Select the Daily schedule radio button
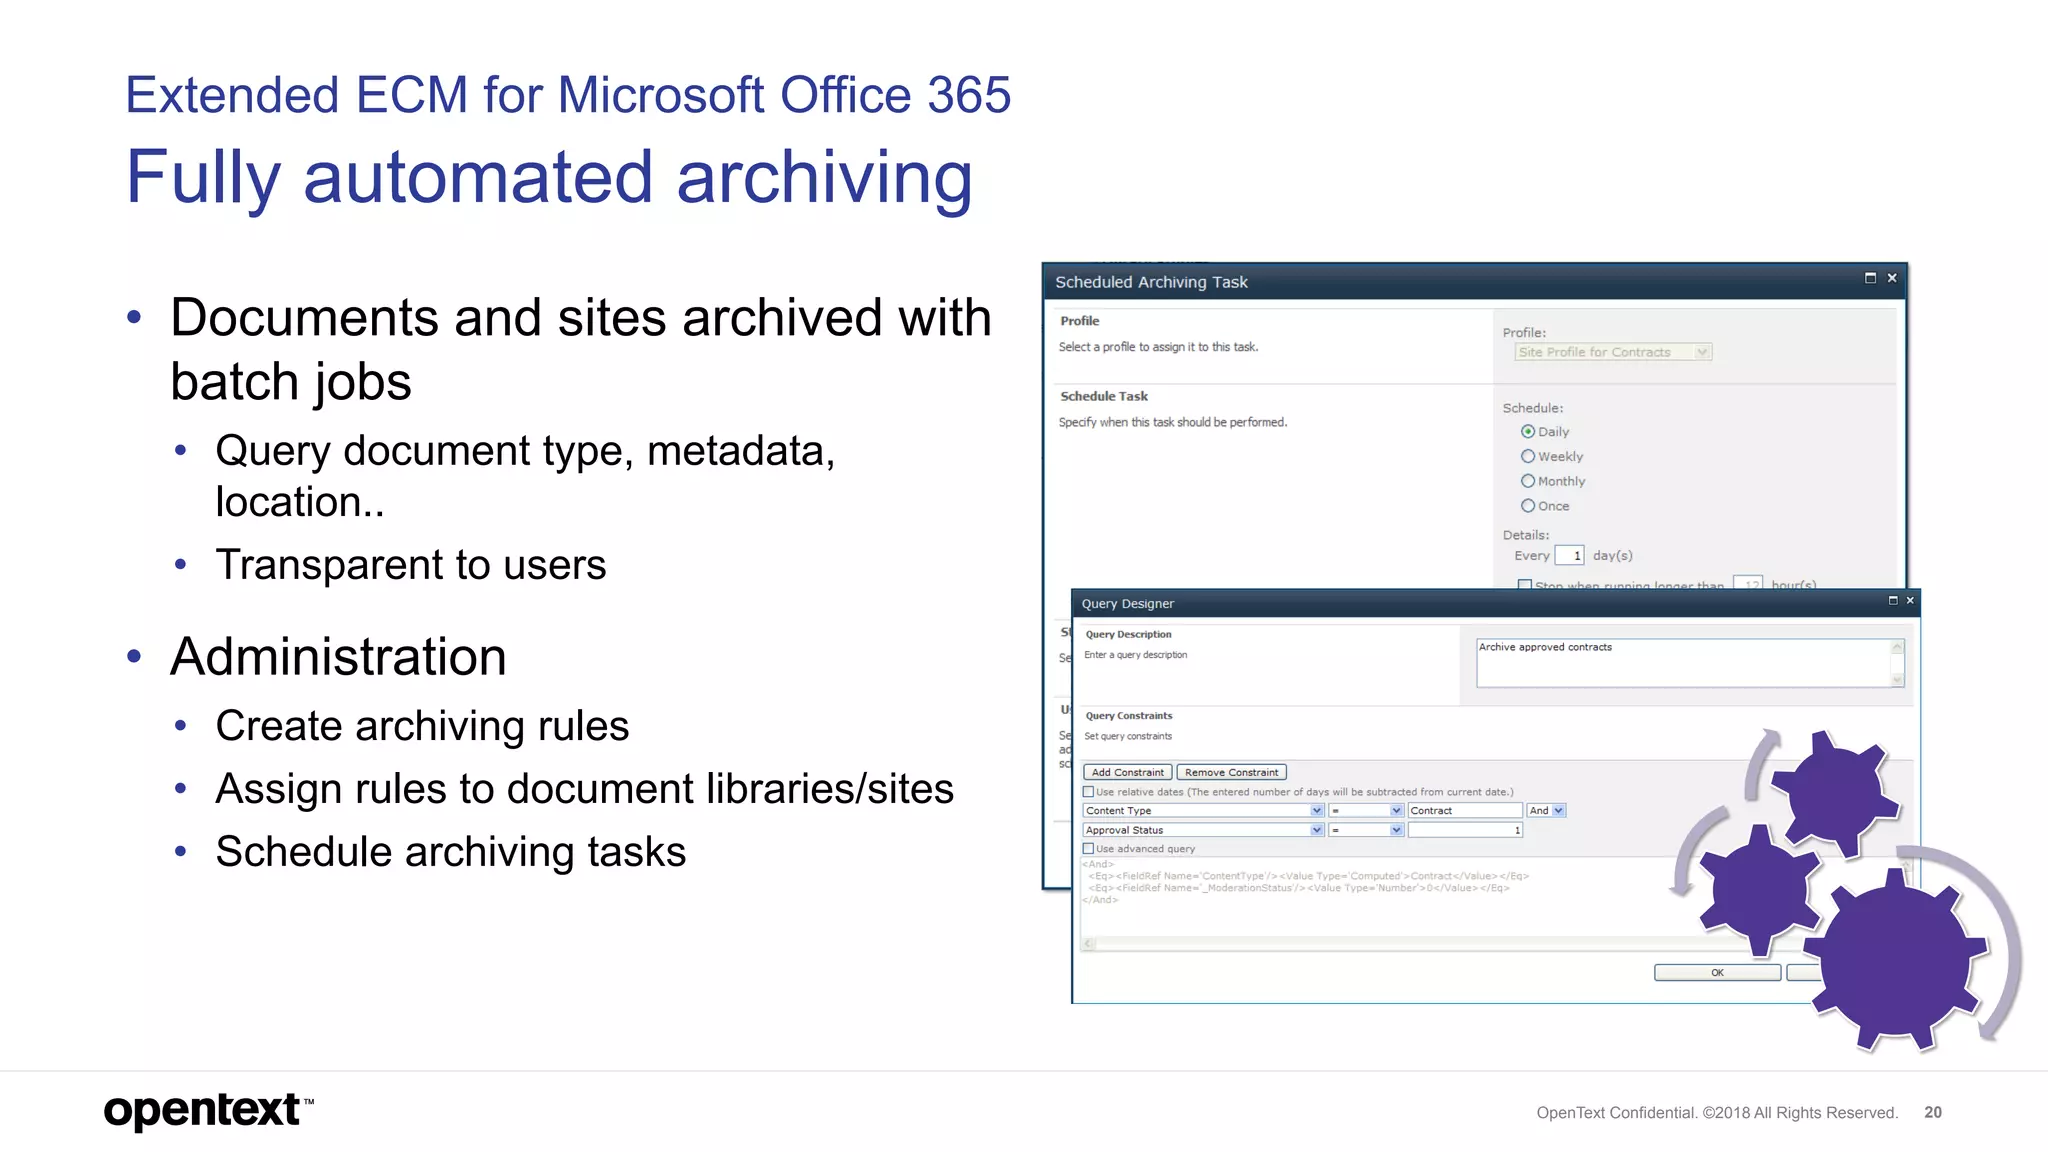 click(1528, 431)
